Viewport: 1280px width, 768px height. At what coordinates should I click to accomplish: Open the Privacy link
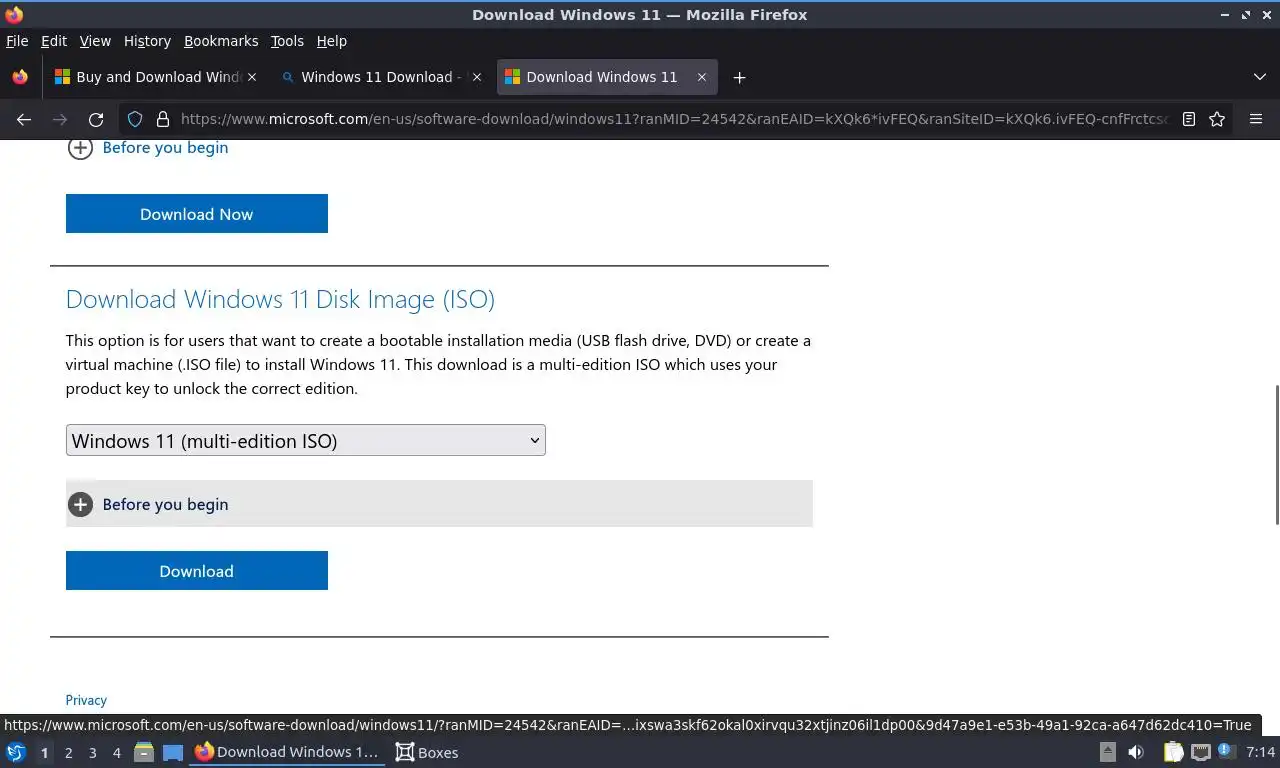click(x=86, y=700)
